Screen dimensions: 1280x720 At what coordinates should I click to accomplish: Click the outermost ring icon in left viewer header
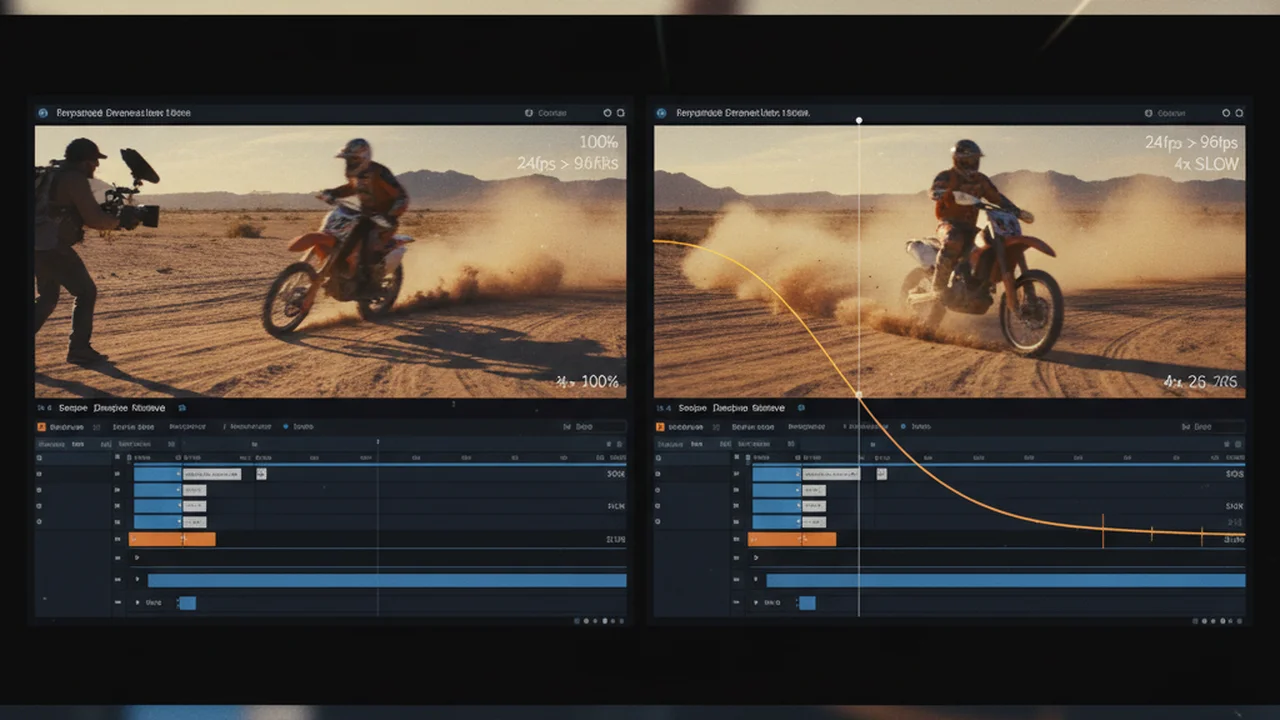[x=621, y=113]
